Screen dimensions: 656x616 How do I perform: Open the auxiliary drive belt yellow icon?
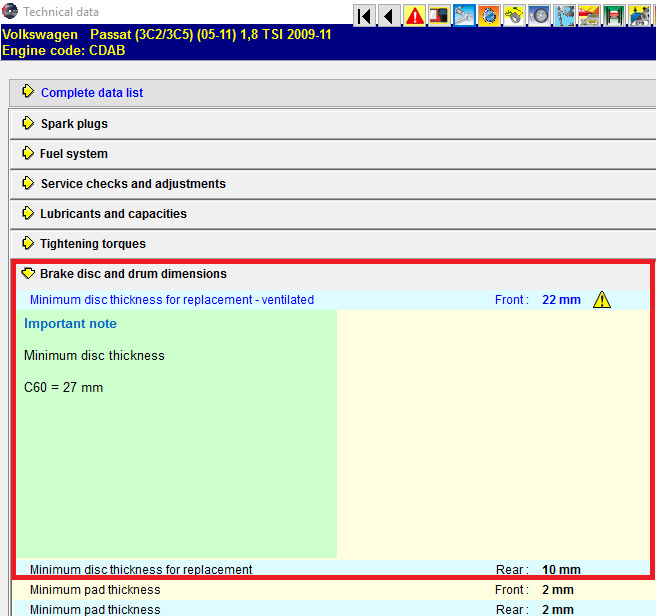click(x=514, y=16)
